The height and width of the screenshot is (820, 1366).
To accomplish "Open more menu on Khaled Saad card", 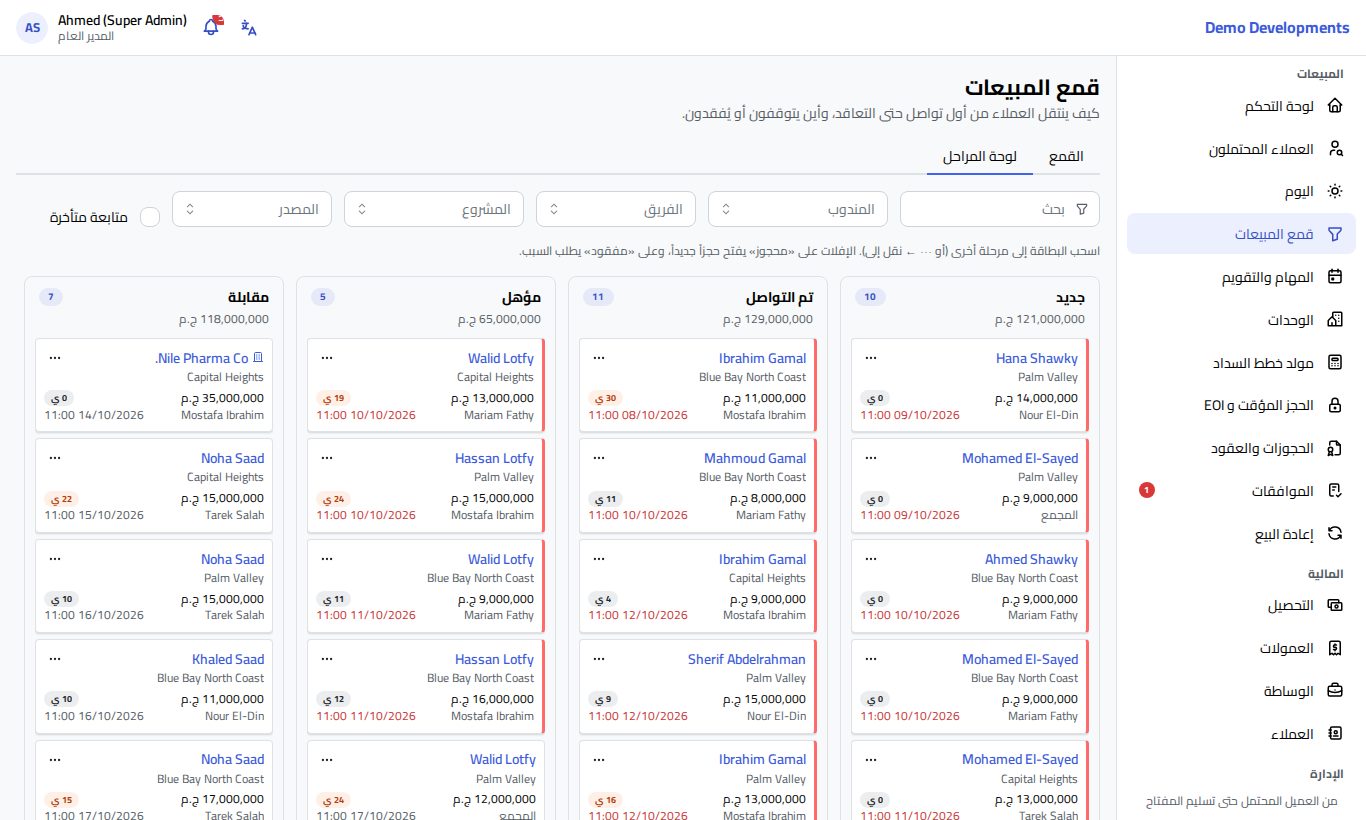I will coord(54,658).
